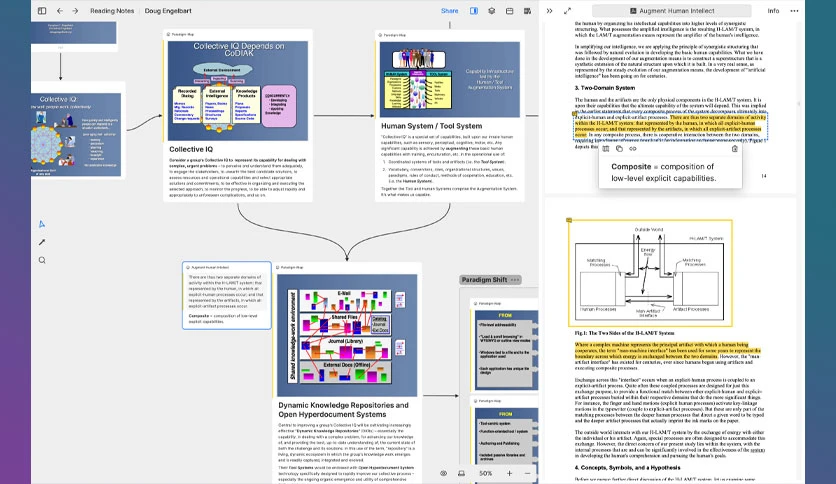Toggle the eye visibility icon near zoom
Image resolution: width=836 pixels, height=484 pixels.
point(444,473)
